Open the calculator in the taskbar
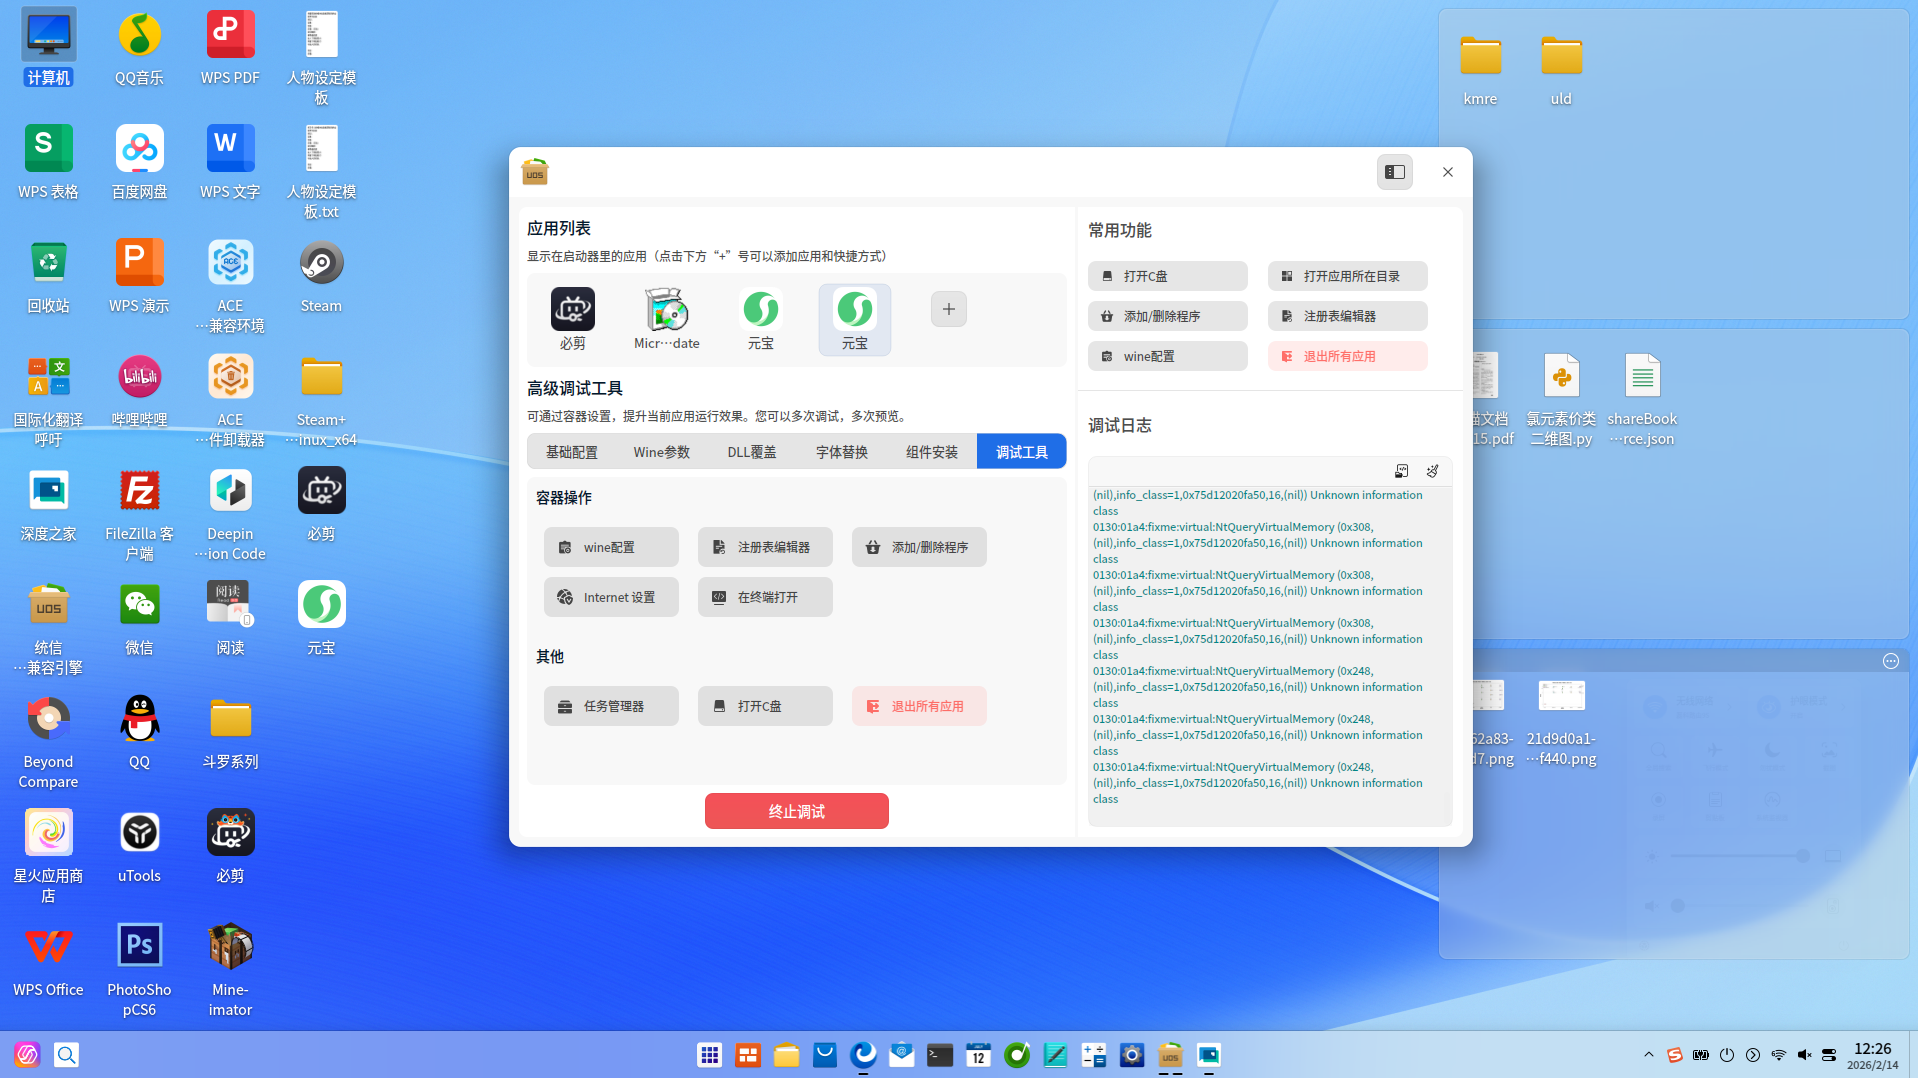 pos(1094,1055)
